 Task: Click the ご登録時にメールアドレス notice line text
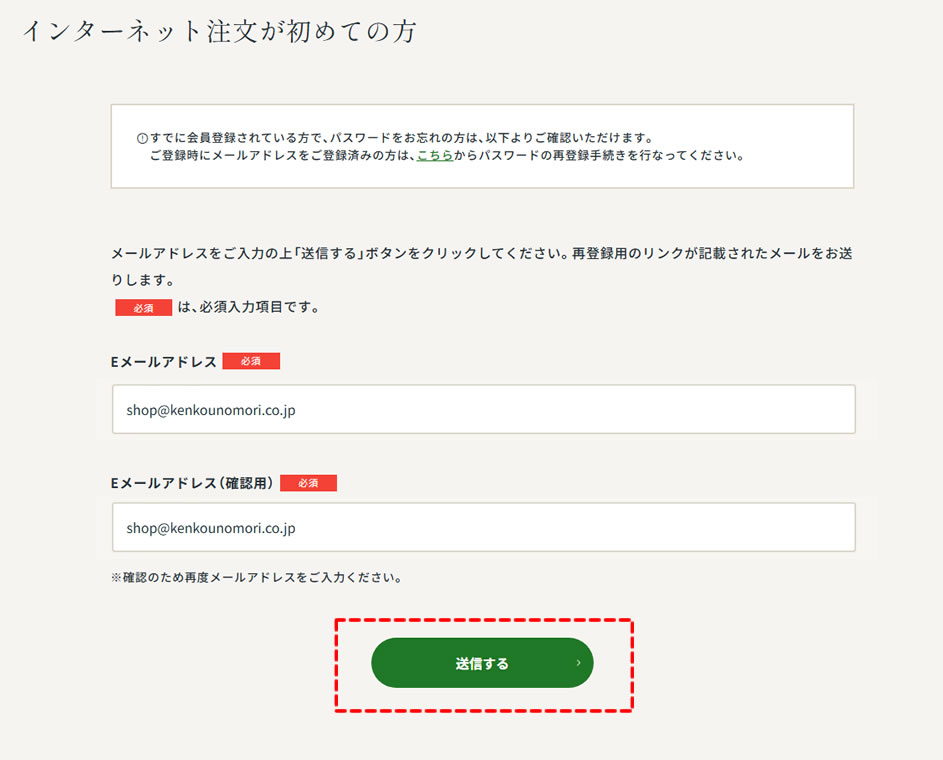447,155
